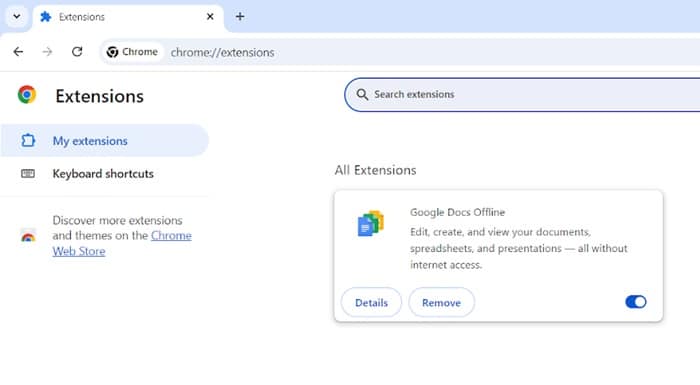
Task: Open Keyboard shortcuts in the sidebar
Action: point(104,174)
